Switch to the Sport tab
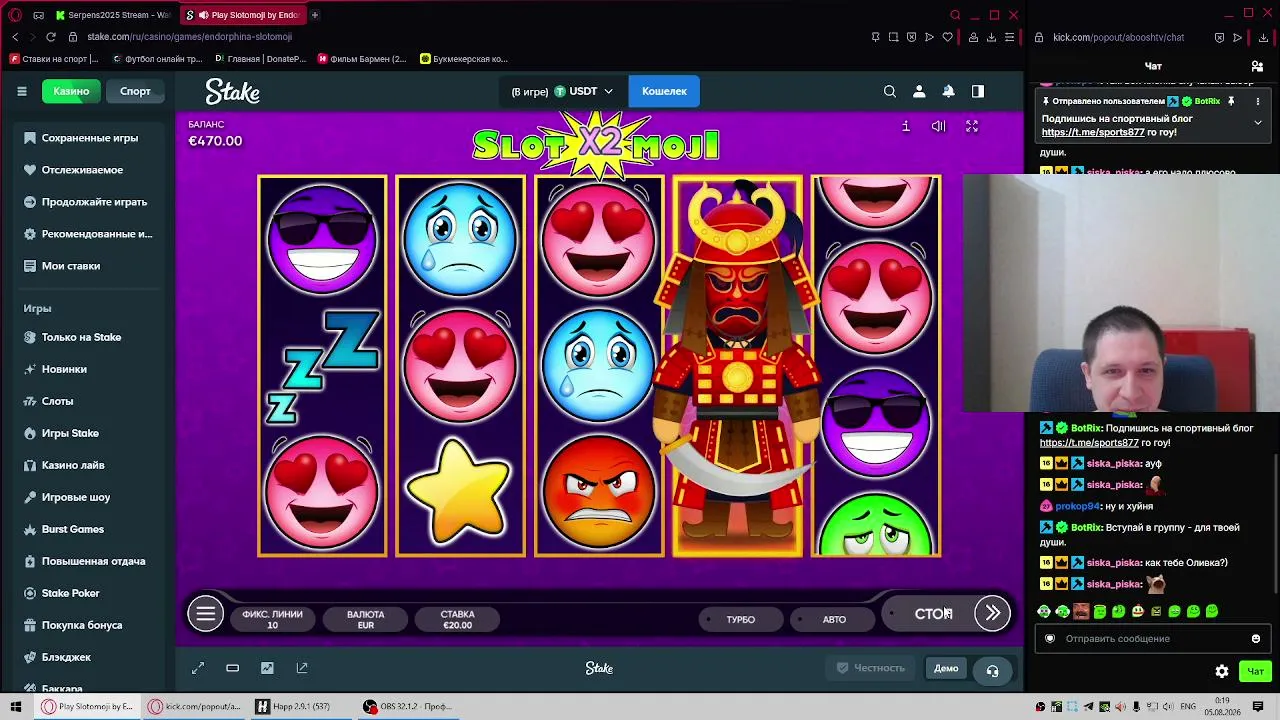The image size is (1280, 720). coord(135,91)
